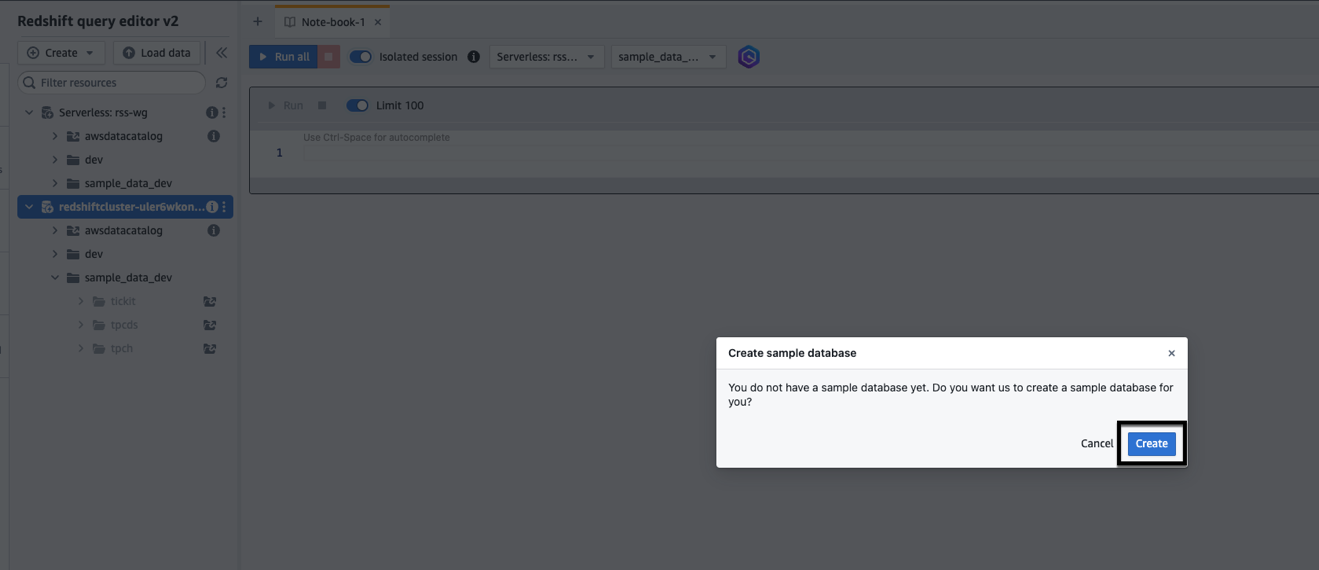
Task: Confirm with the blue Create button in dialog
Action: coord(1151,443)
